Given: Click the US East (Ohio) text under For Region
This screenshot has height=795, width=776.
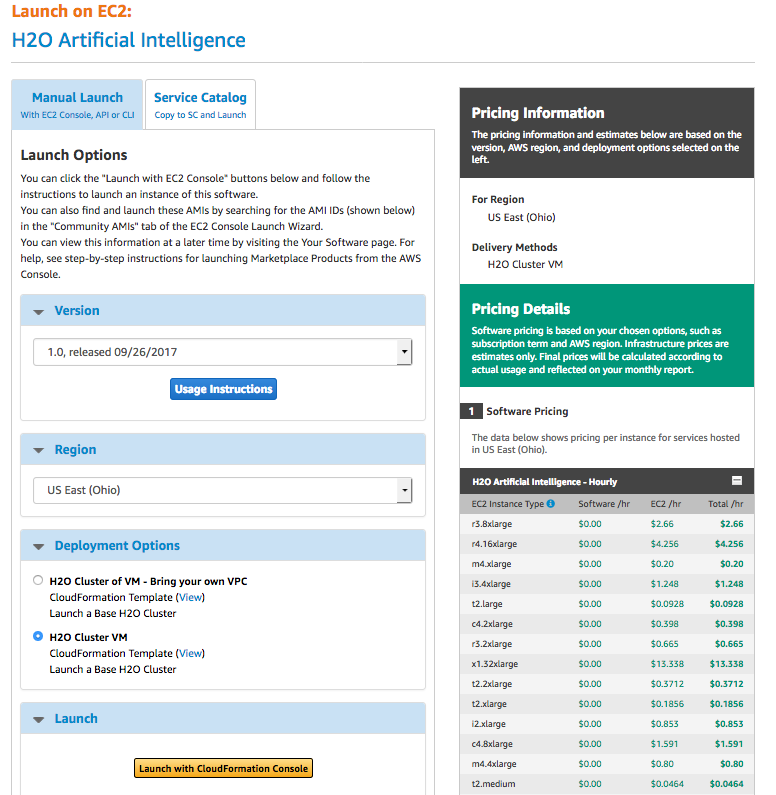Looking at the screenshot, I should click(x=522, y=217).
